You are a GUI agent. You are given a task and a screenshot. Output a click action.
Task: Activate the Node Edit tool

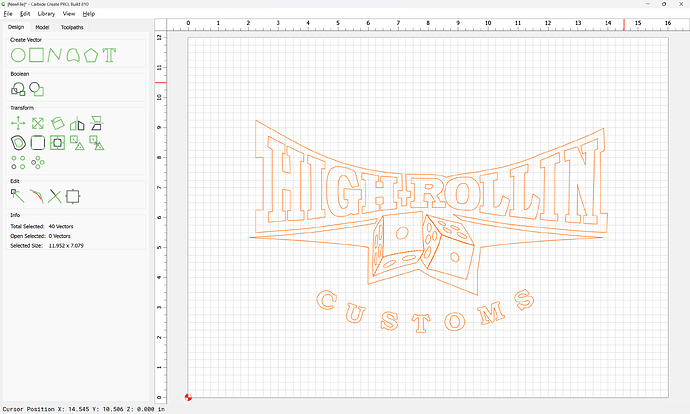tap(18, 196)
